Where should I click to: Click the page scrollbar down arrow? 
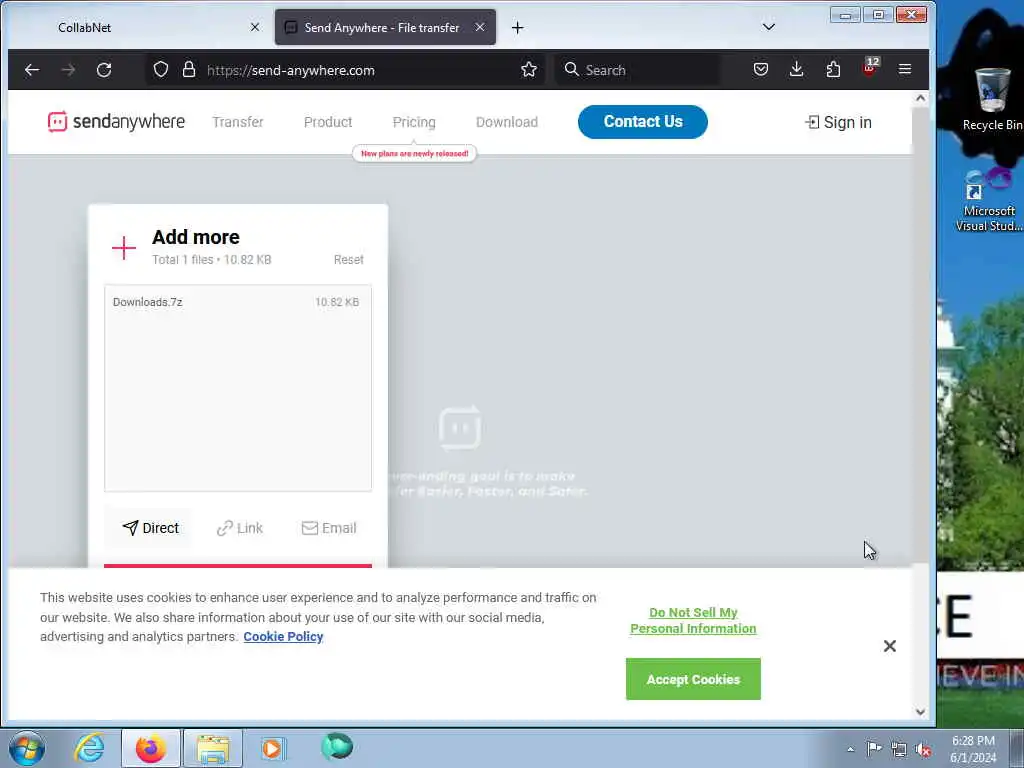[920, 712]
